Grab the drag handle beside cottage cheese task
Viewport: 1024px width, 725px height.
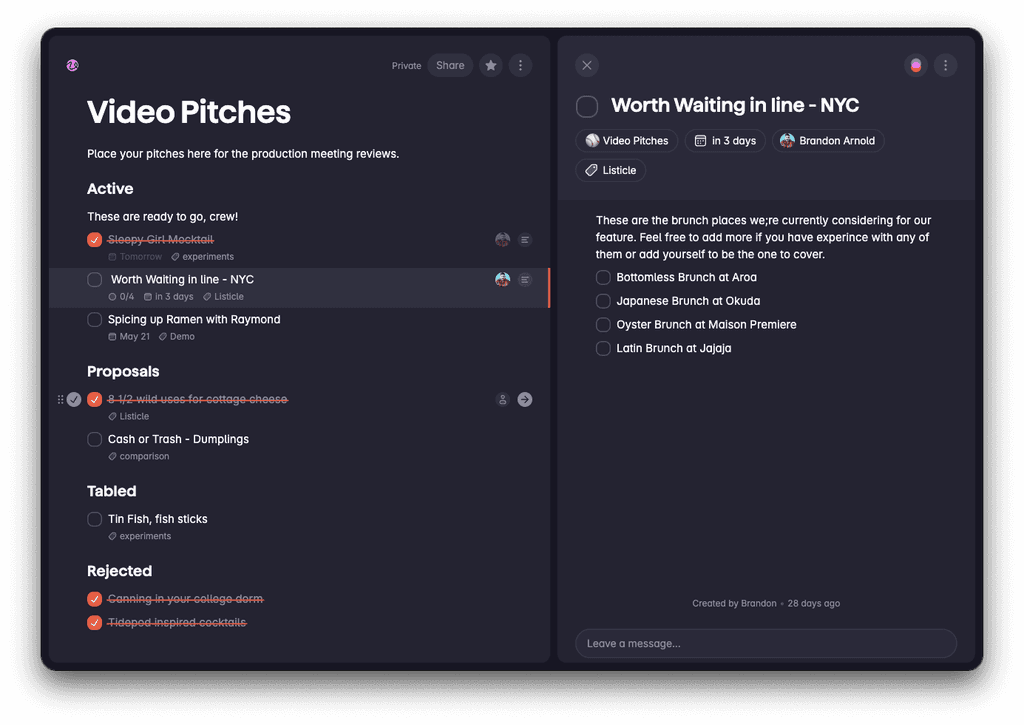60,399
